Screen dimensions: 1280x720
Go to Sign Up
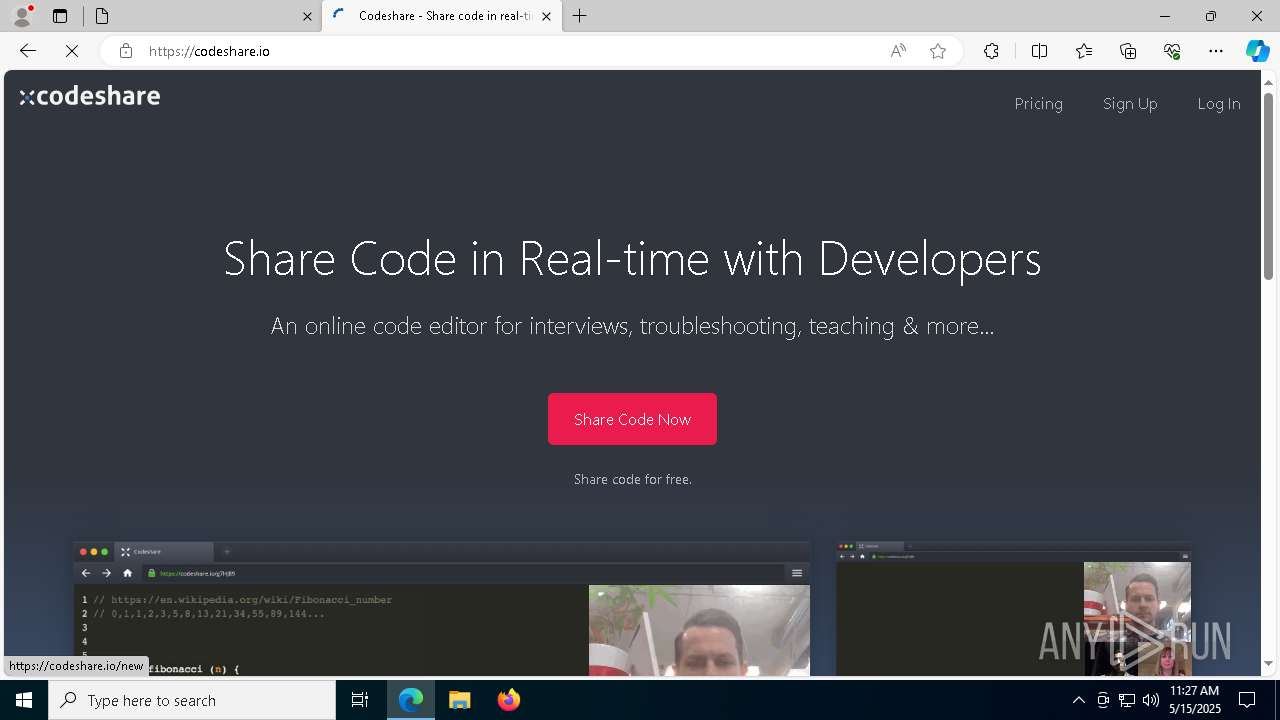point(1130,104)
